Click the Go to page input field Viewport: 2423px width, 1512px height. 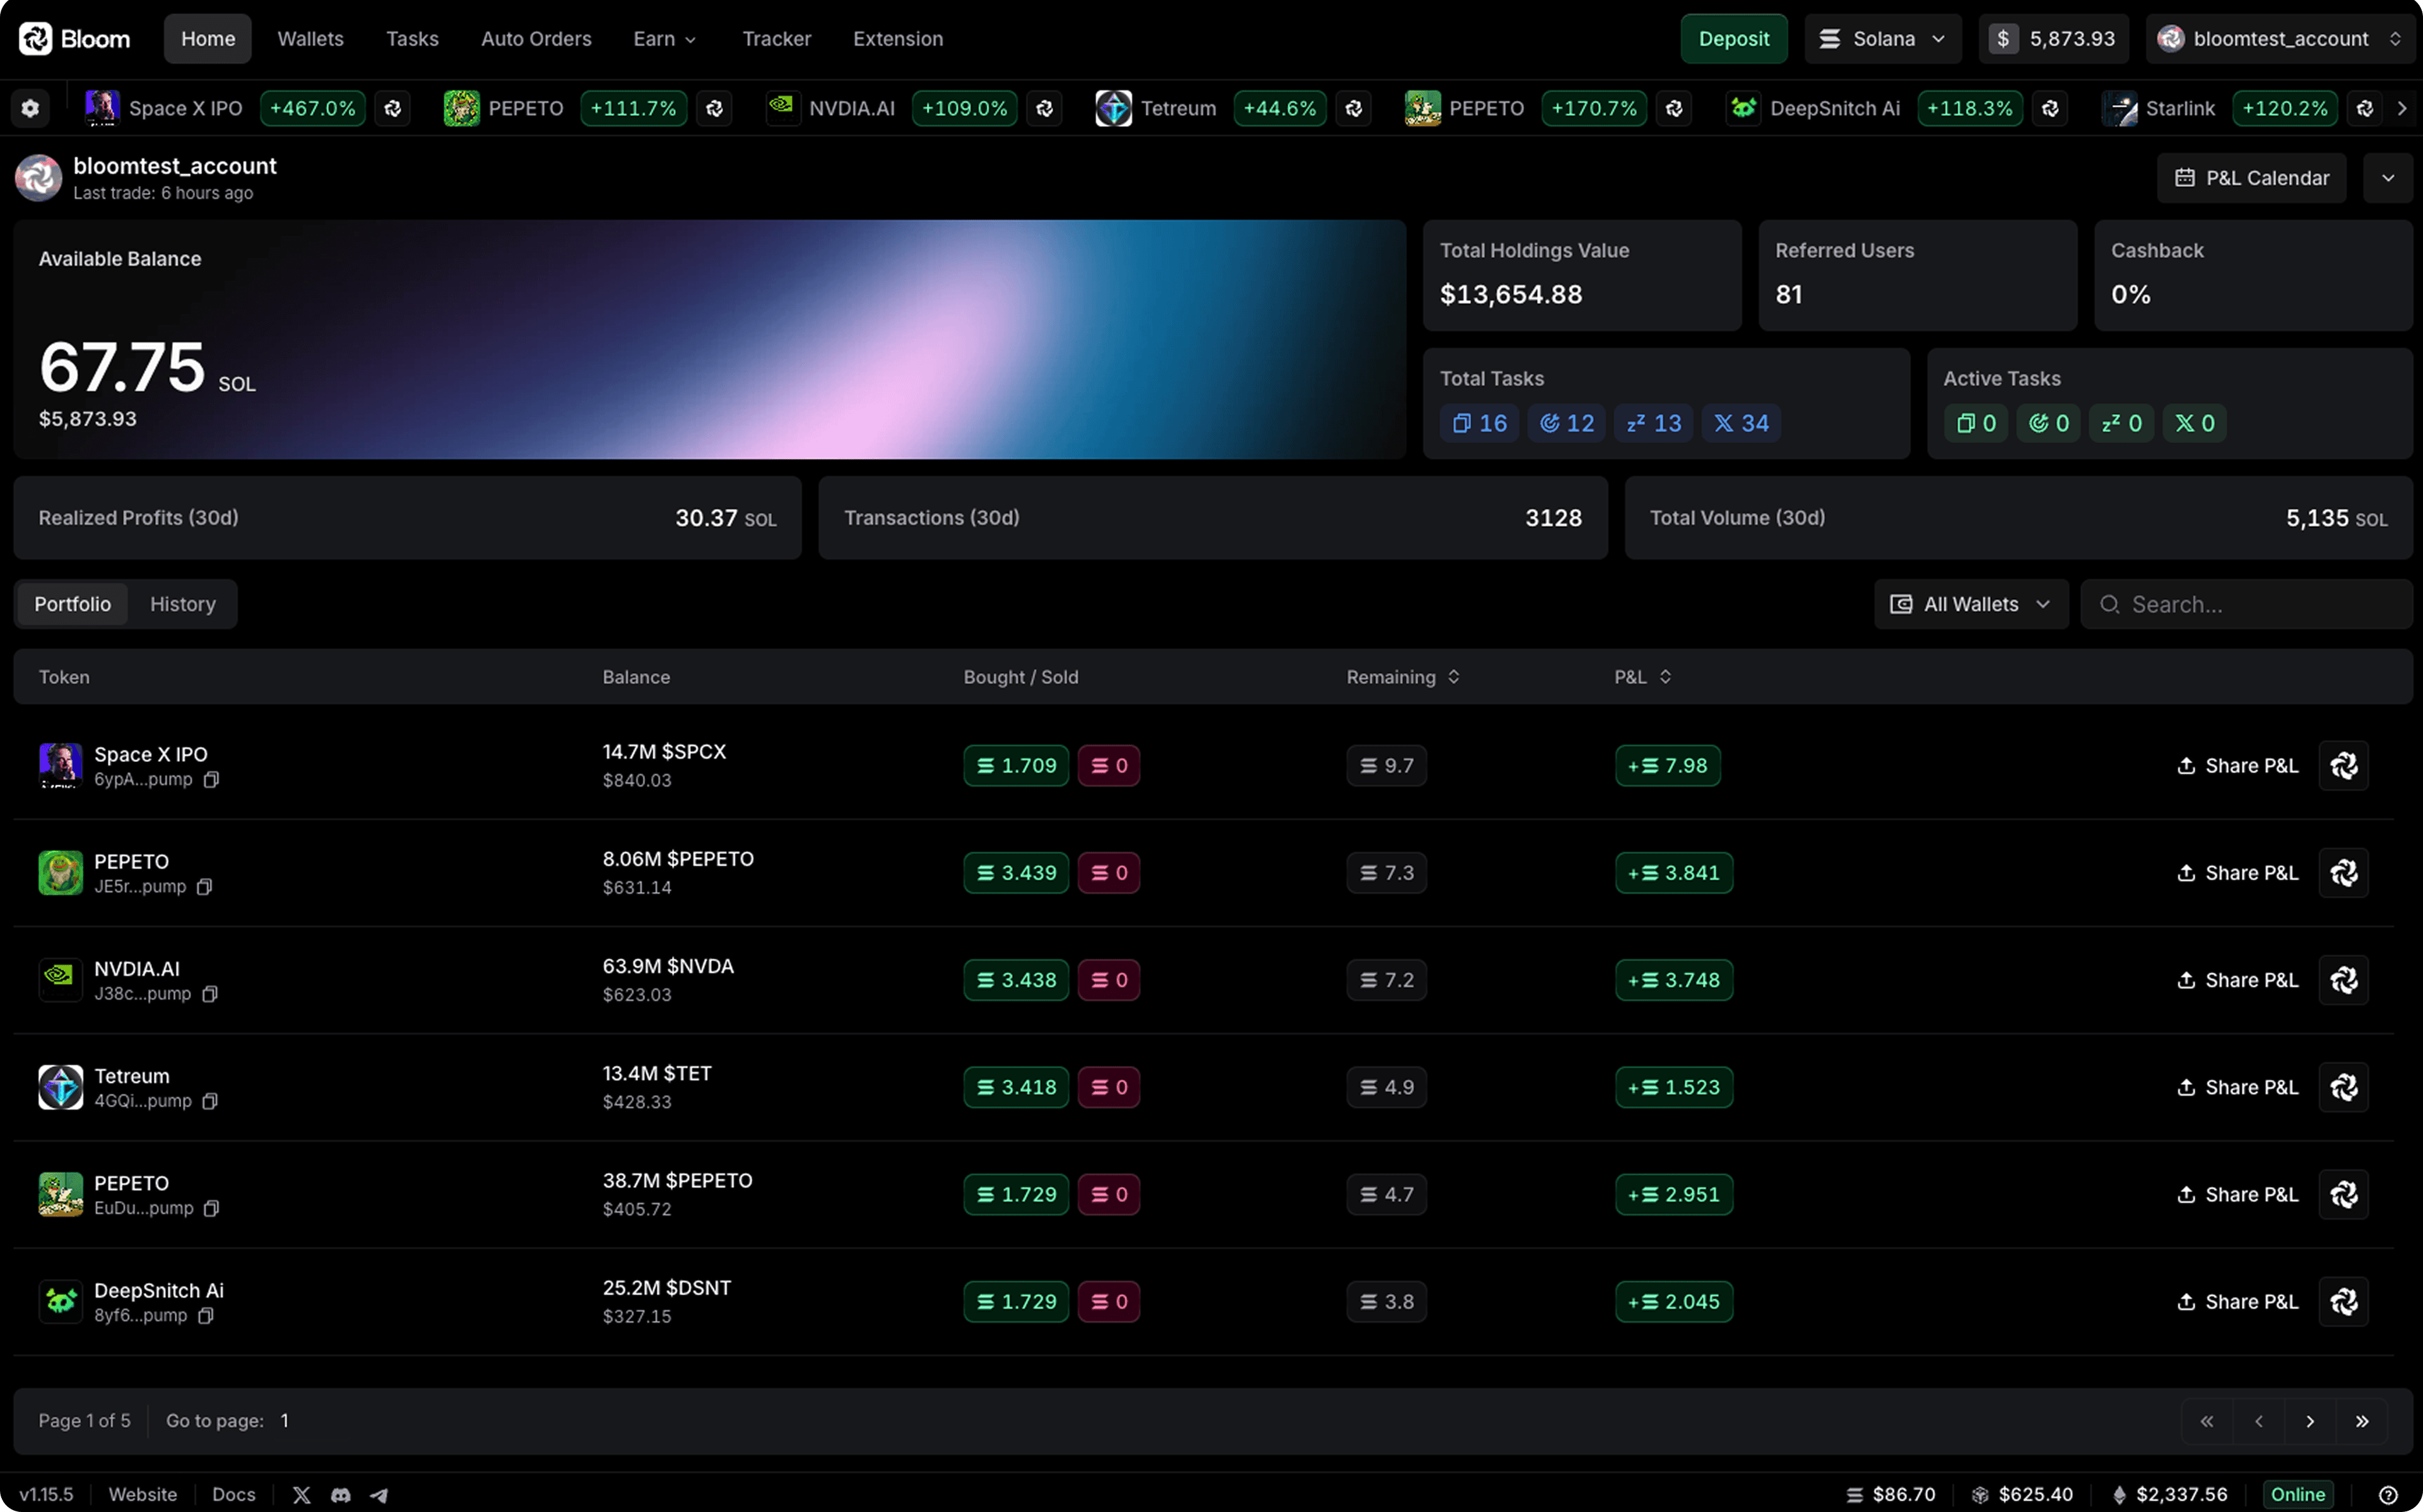point(286,1420)
